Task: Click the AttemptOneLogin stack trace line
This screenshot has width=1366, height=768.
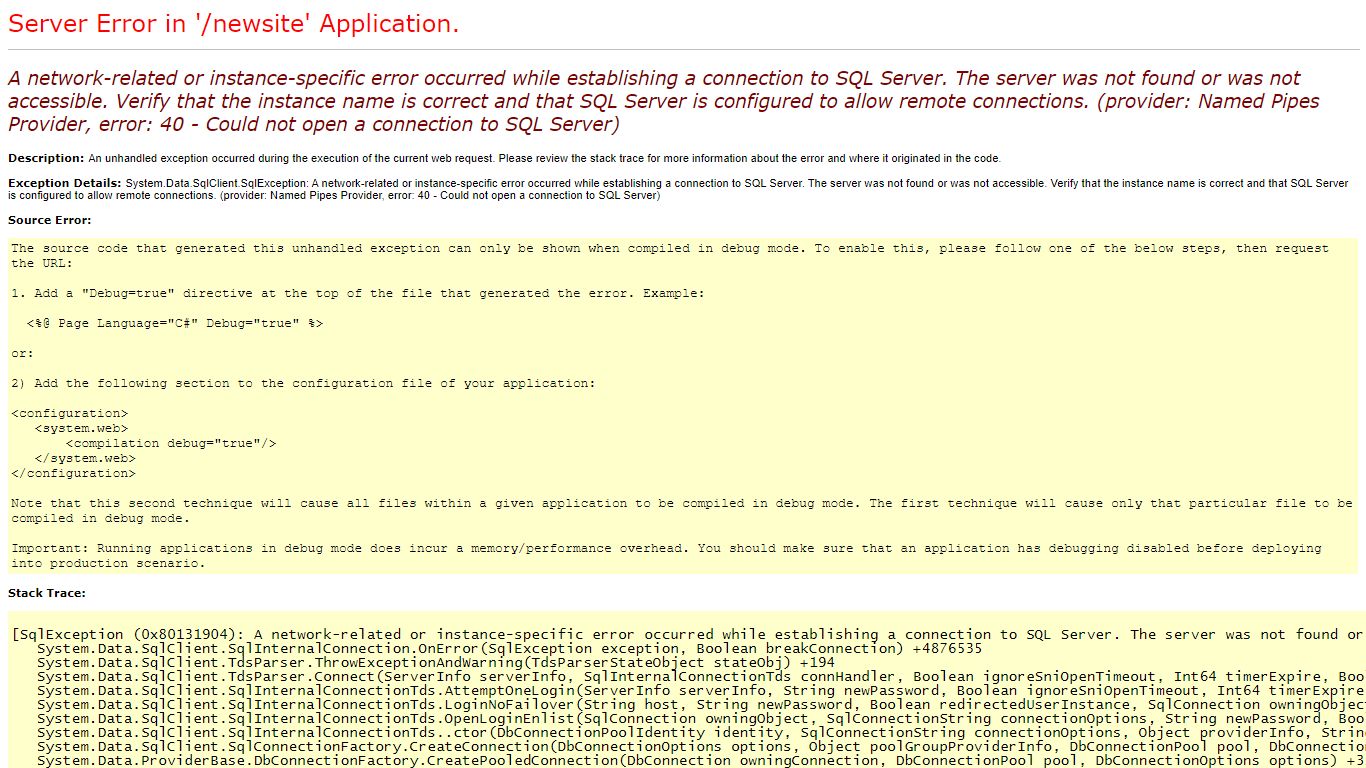Action: (x=700, y=690)
